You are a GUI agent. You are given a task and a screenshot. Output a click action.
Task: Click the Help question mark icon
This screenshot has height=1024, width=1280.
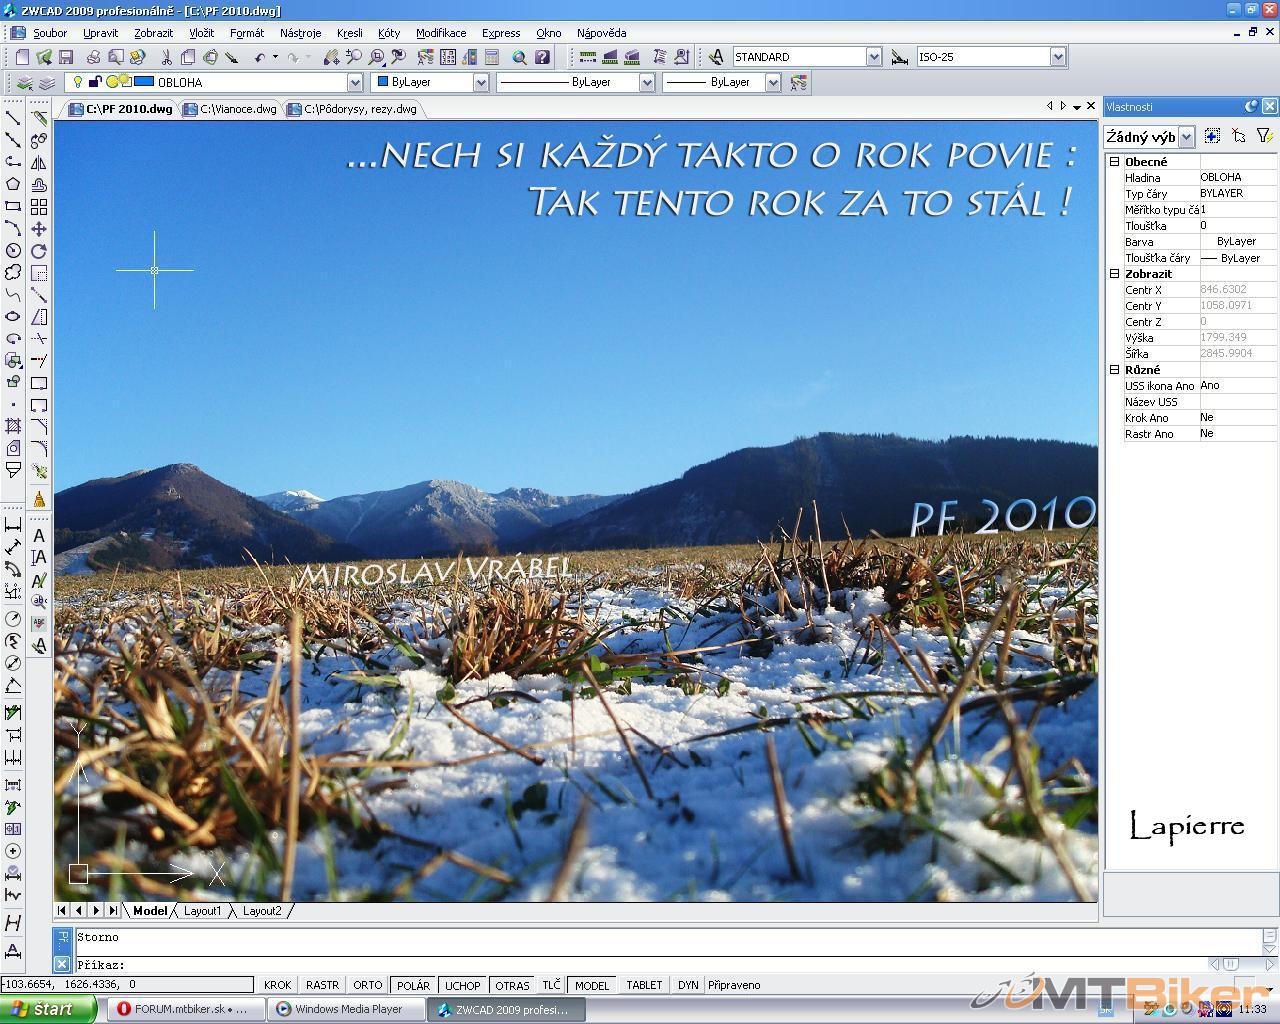(542, 57)
